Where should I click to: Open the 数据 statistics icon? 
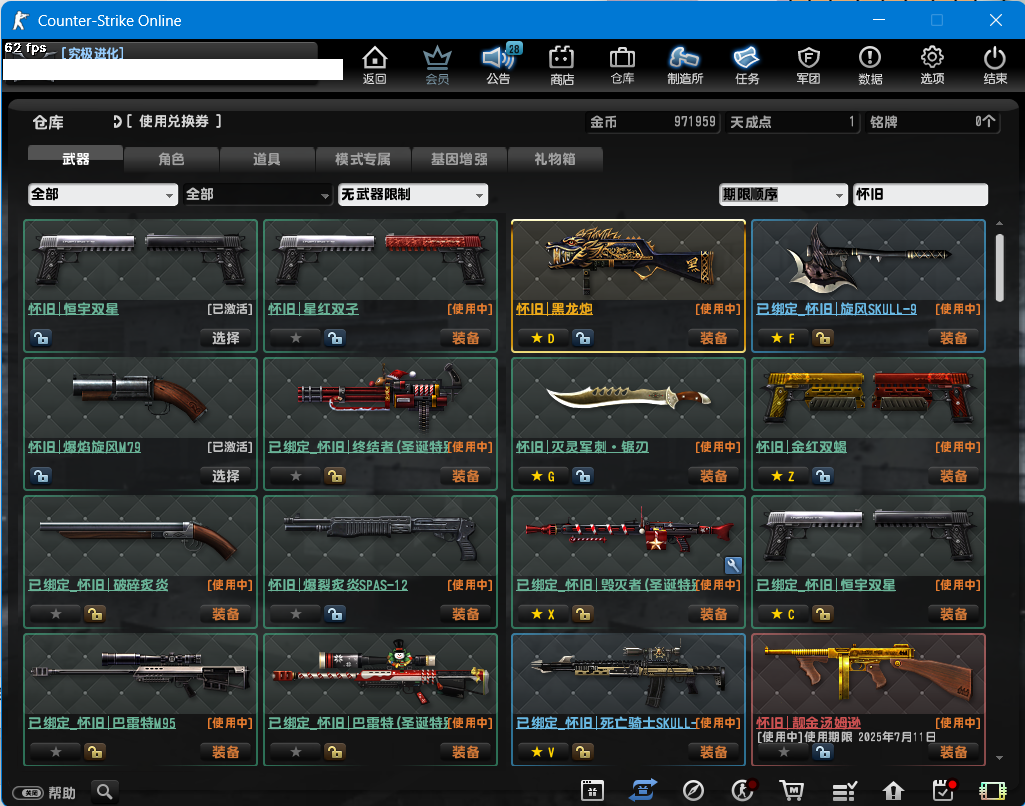[870, 65]
